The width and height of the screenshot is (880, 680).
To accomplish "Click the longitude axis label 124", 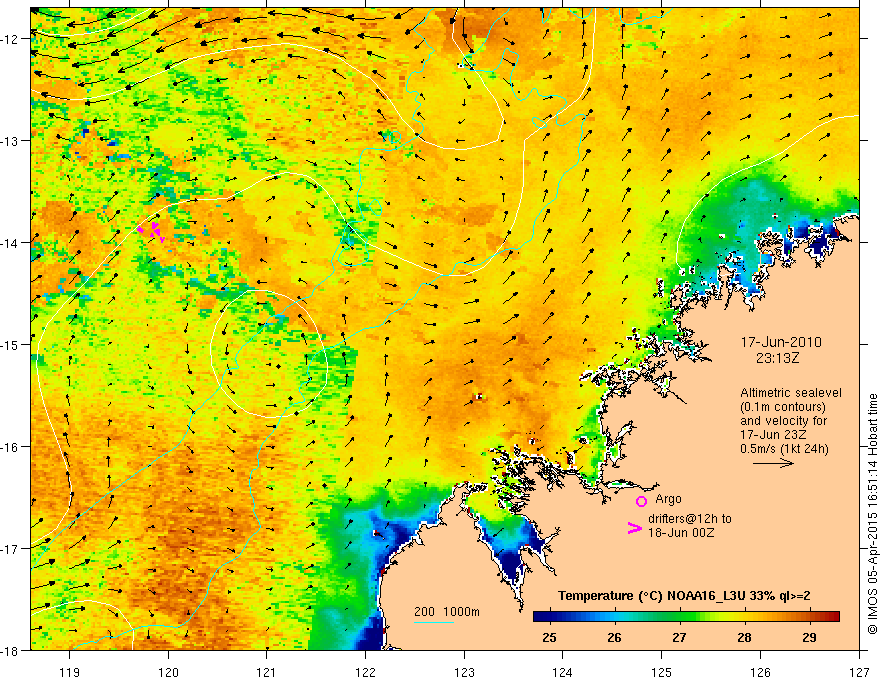I will click(563, 672).
